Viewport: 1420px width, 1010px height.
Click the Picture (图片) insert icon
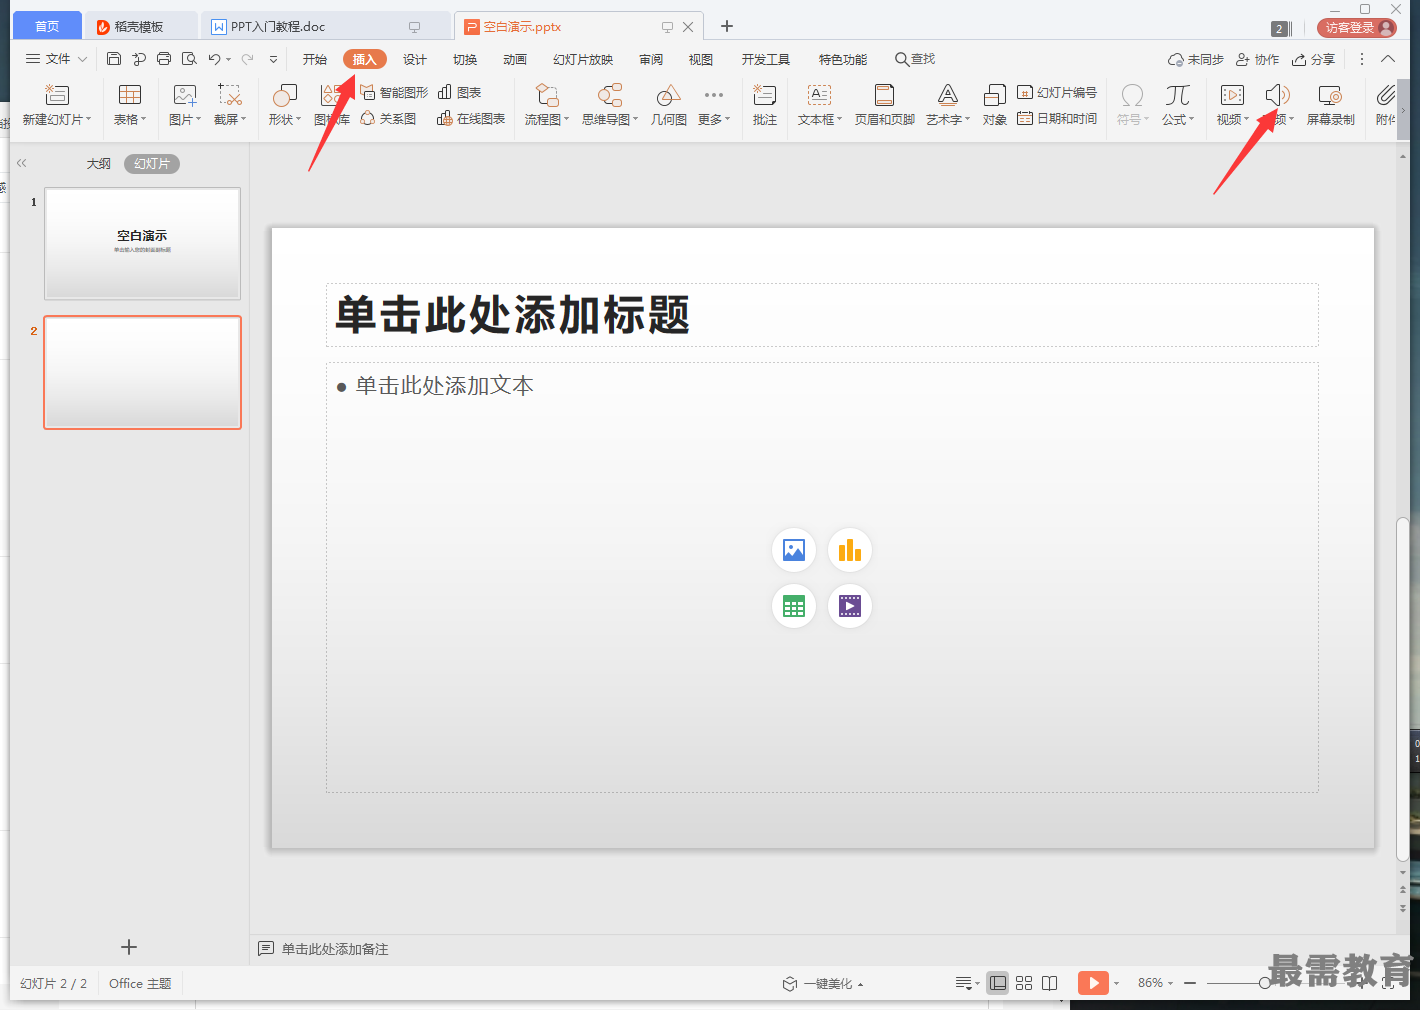(x=185, y=95)
